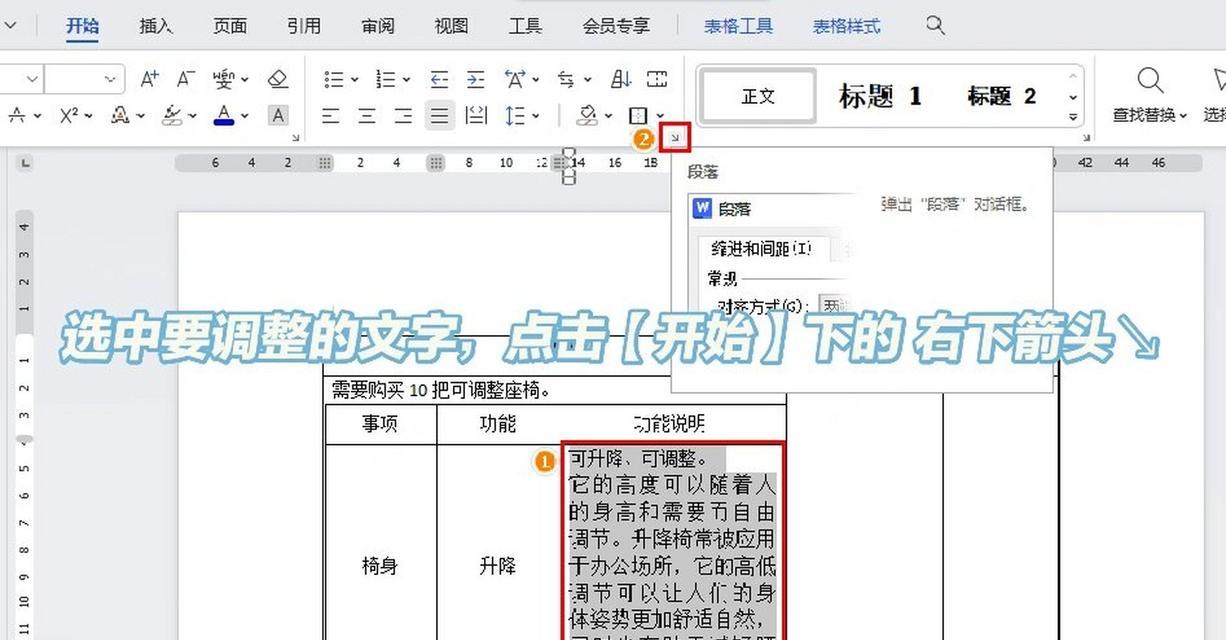Click the borders icon
1226x640 pixels.
pyautogui.click(x=639, y=116)
